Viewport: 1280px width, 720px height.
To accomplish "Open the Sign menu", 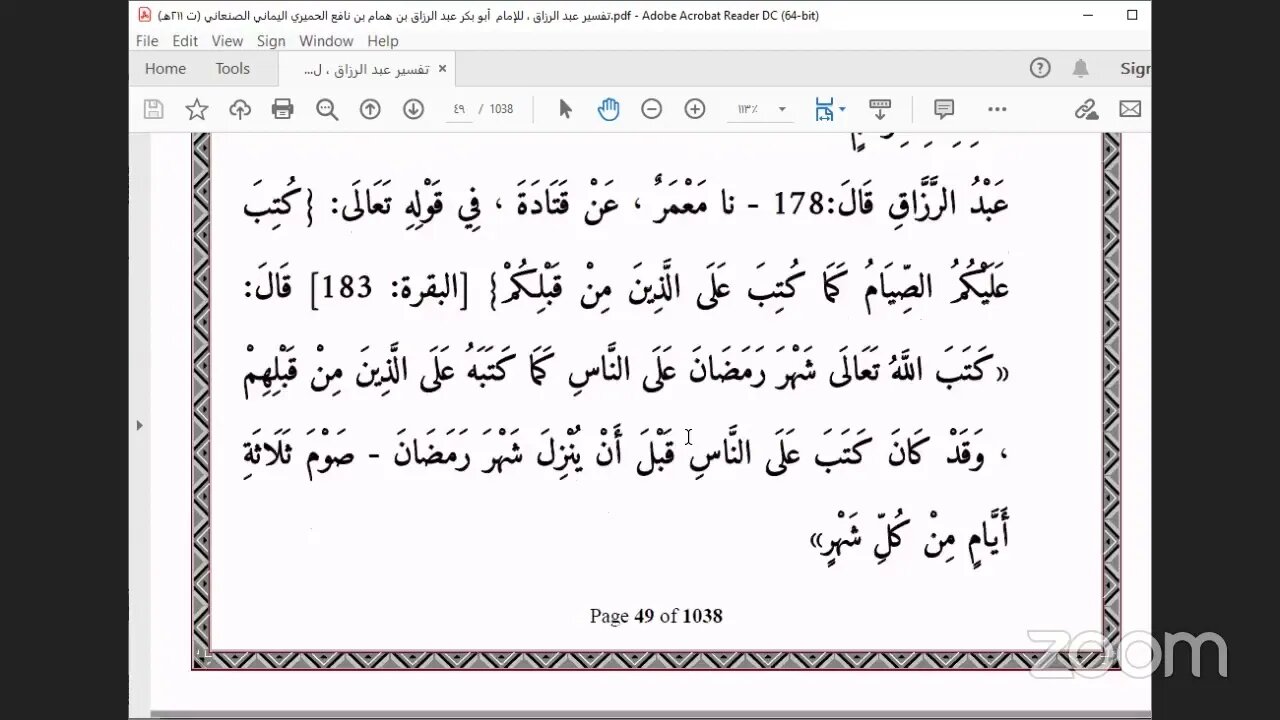I will [x=271, y=41].
